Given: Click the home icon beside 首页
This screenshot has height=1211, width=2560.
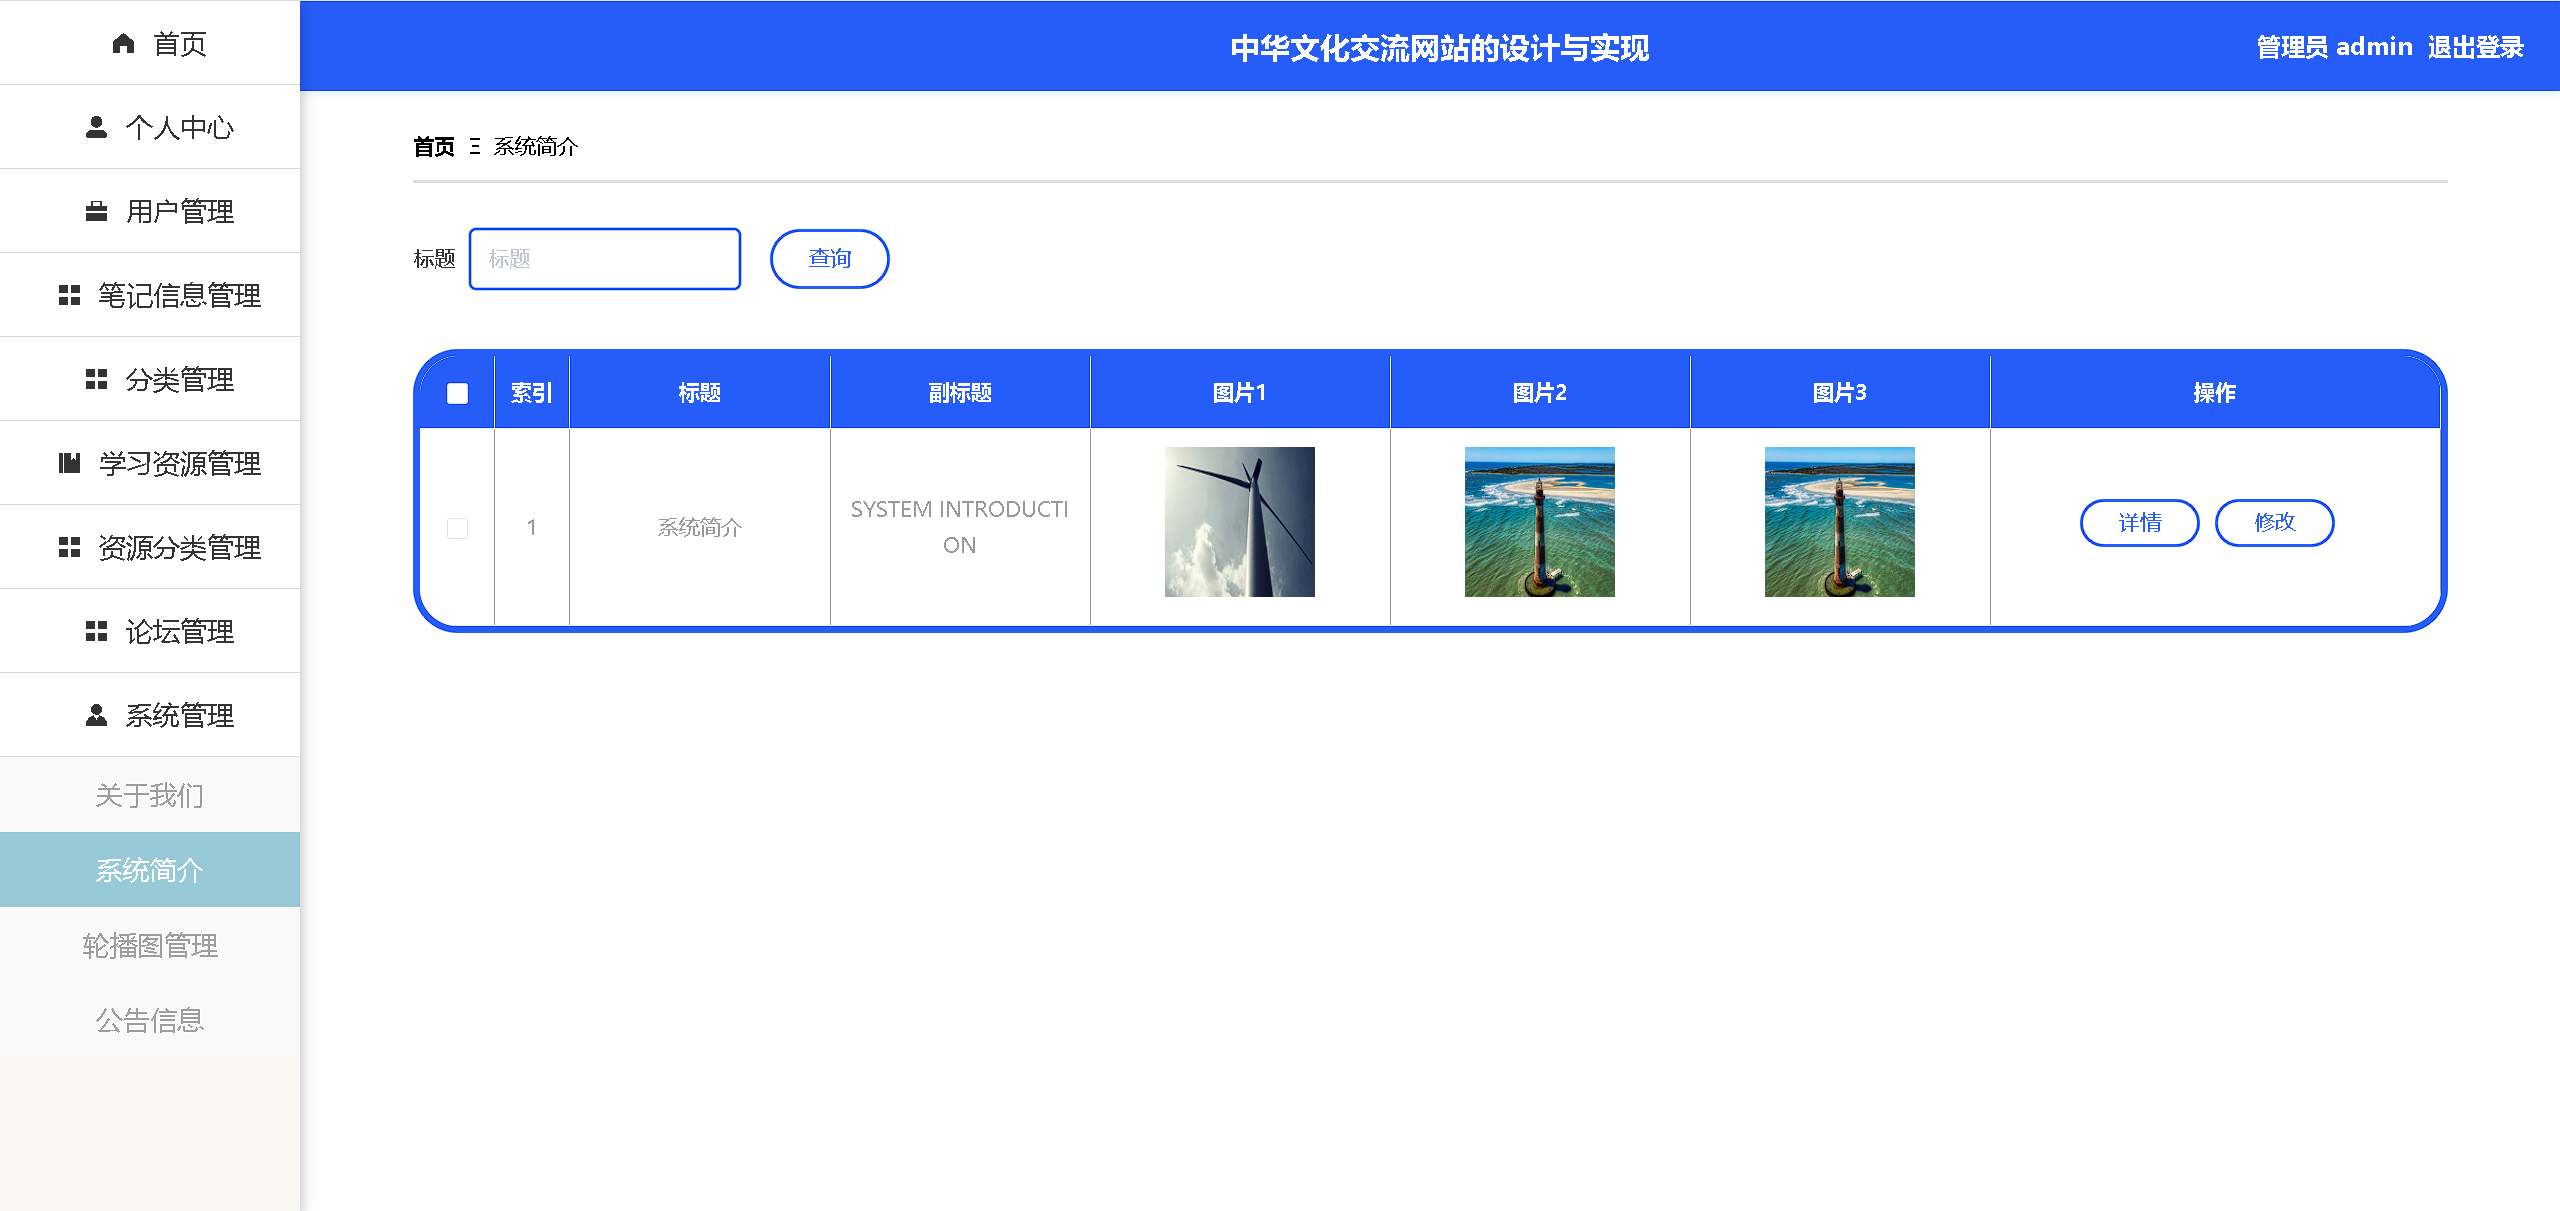Looking at the screenshot, I should [123, 43].
